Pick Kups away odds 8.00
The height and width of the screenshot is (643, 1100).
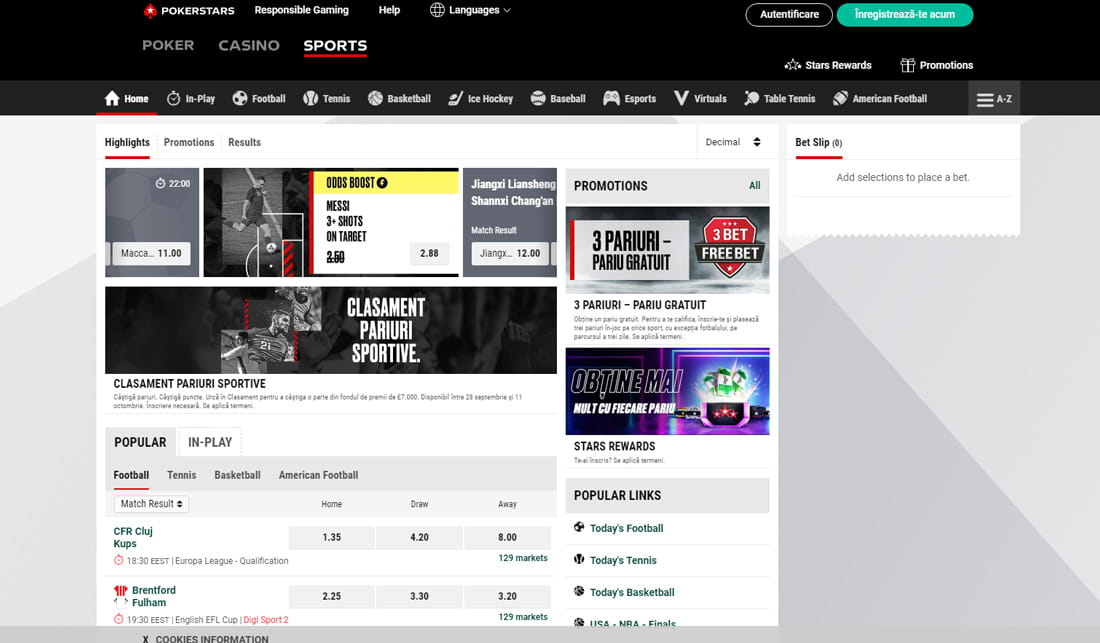click(507, 537)
